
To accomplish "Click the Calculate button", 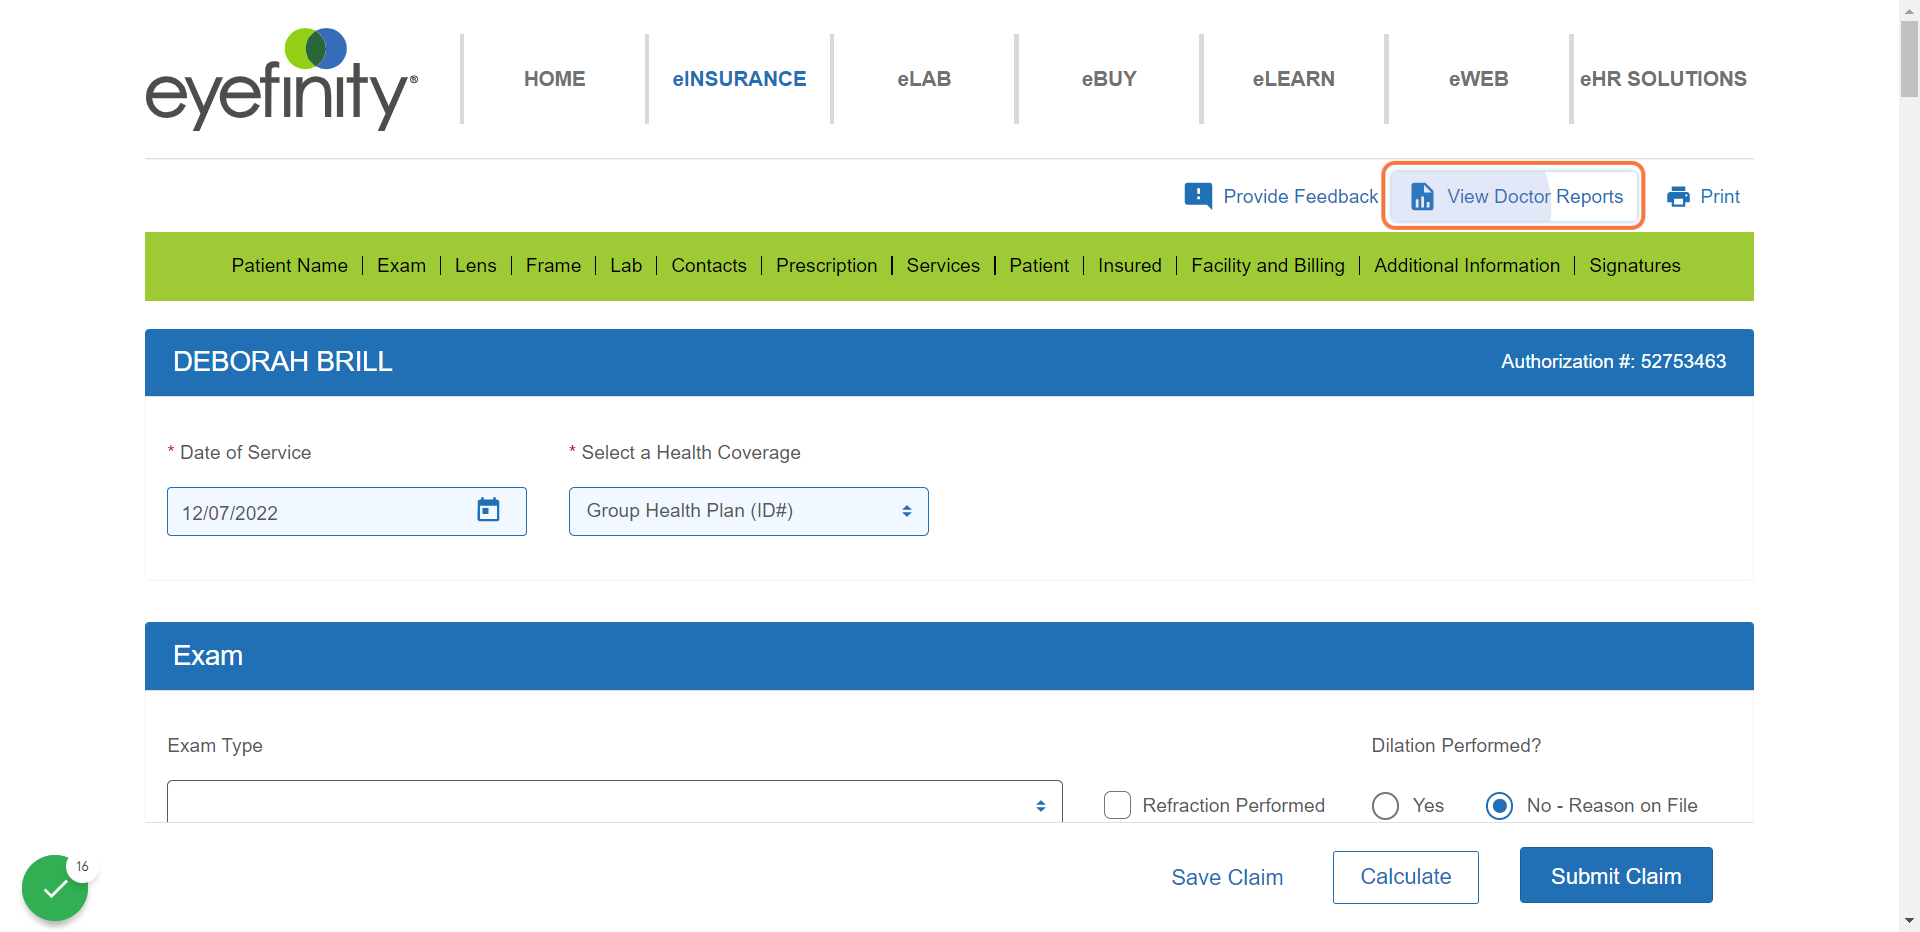I will click(x=1406, y=877).
